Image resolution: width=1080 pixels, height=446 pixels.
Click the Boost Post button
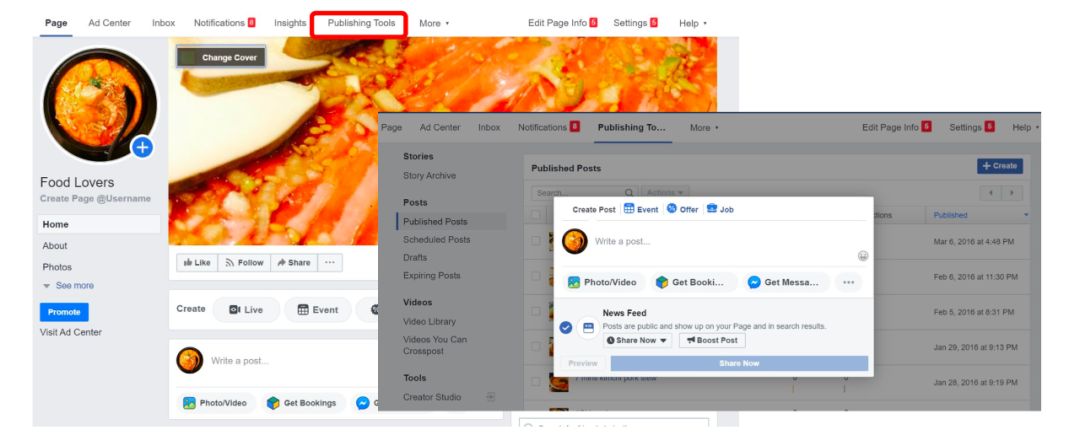(712, 340)
